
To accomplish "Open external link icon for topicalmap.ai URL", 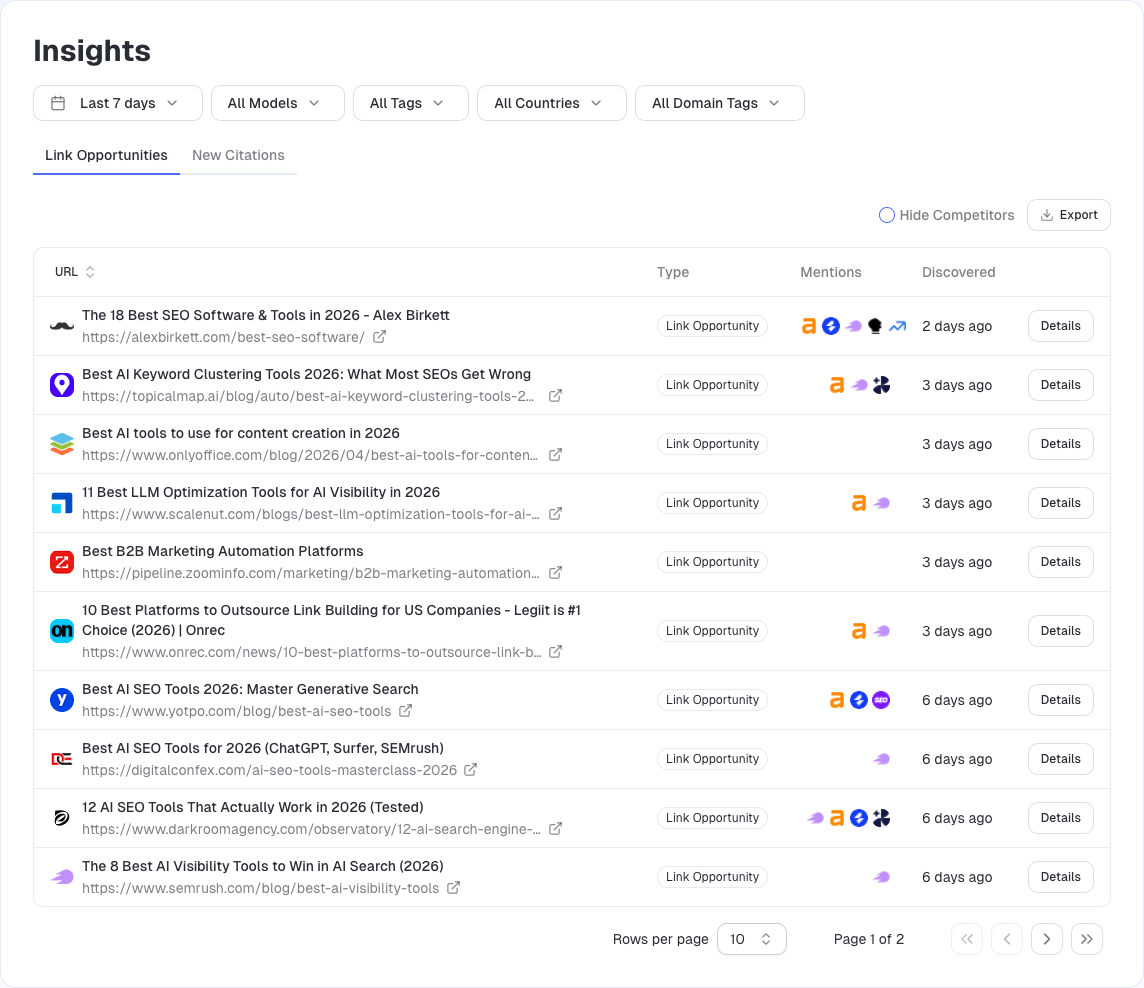I will 555,395.
